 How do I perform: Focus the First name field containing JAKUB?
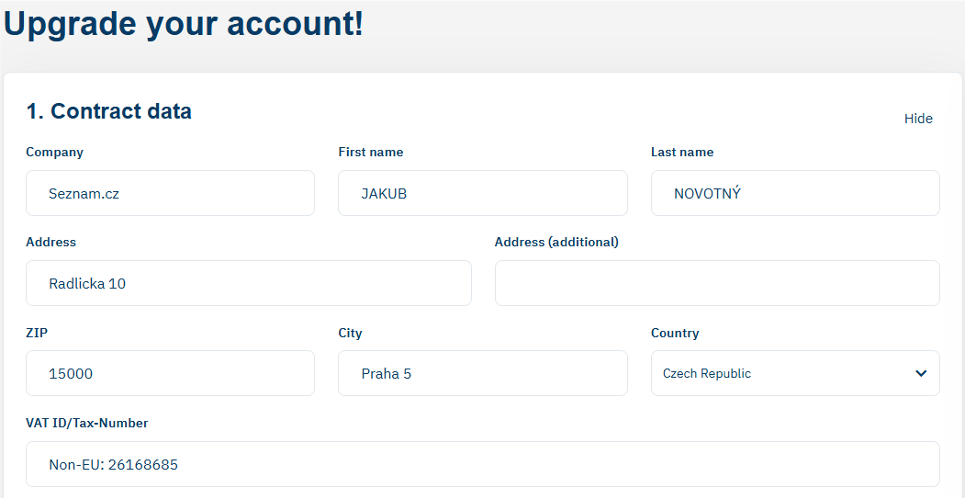[482, 193]
